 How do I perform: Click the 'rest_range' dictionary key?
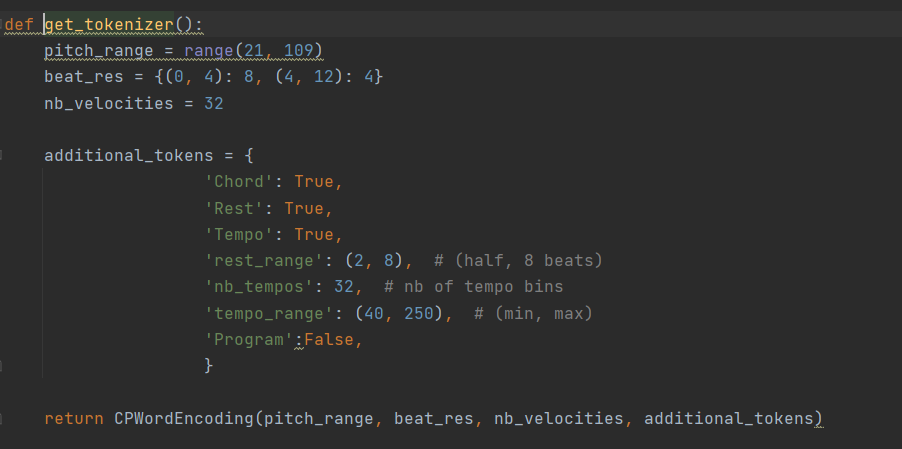point(263,261)
